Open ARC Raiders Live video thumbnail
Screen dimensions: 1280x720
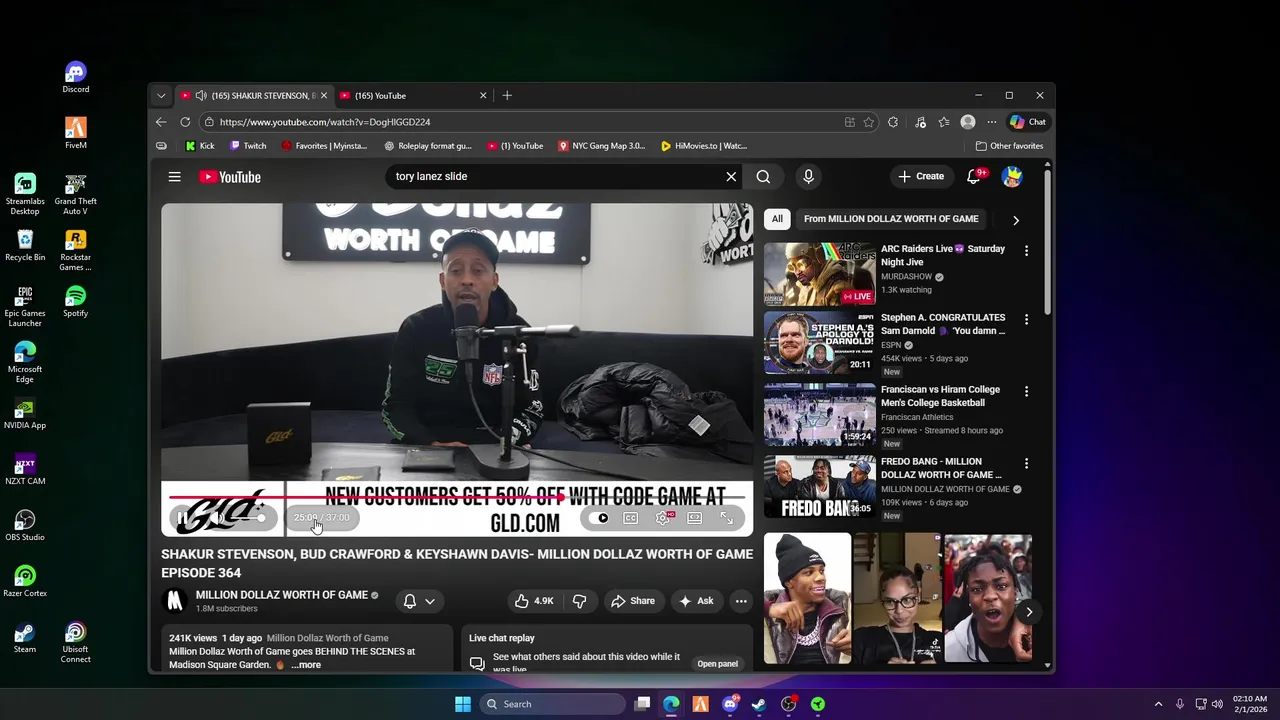[819, 273]
